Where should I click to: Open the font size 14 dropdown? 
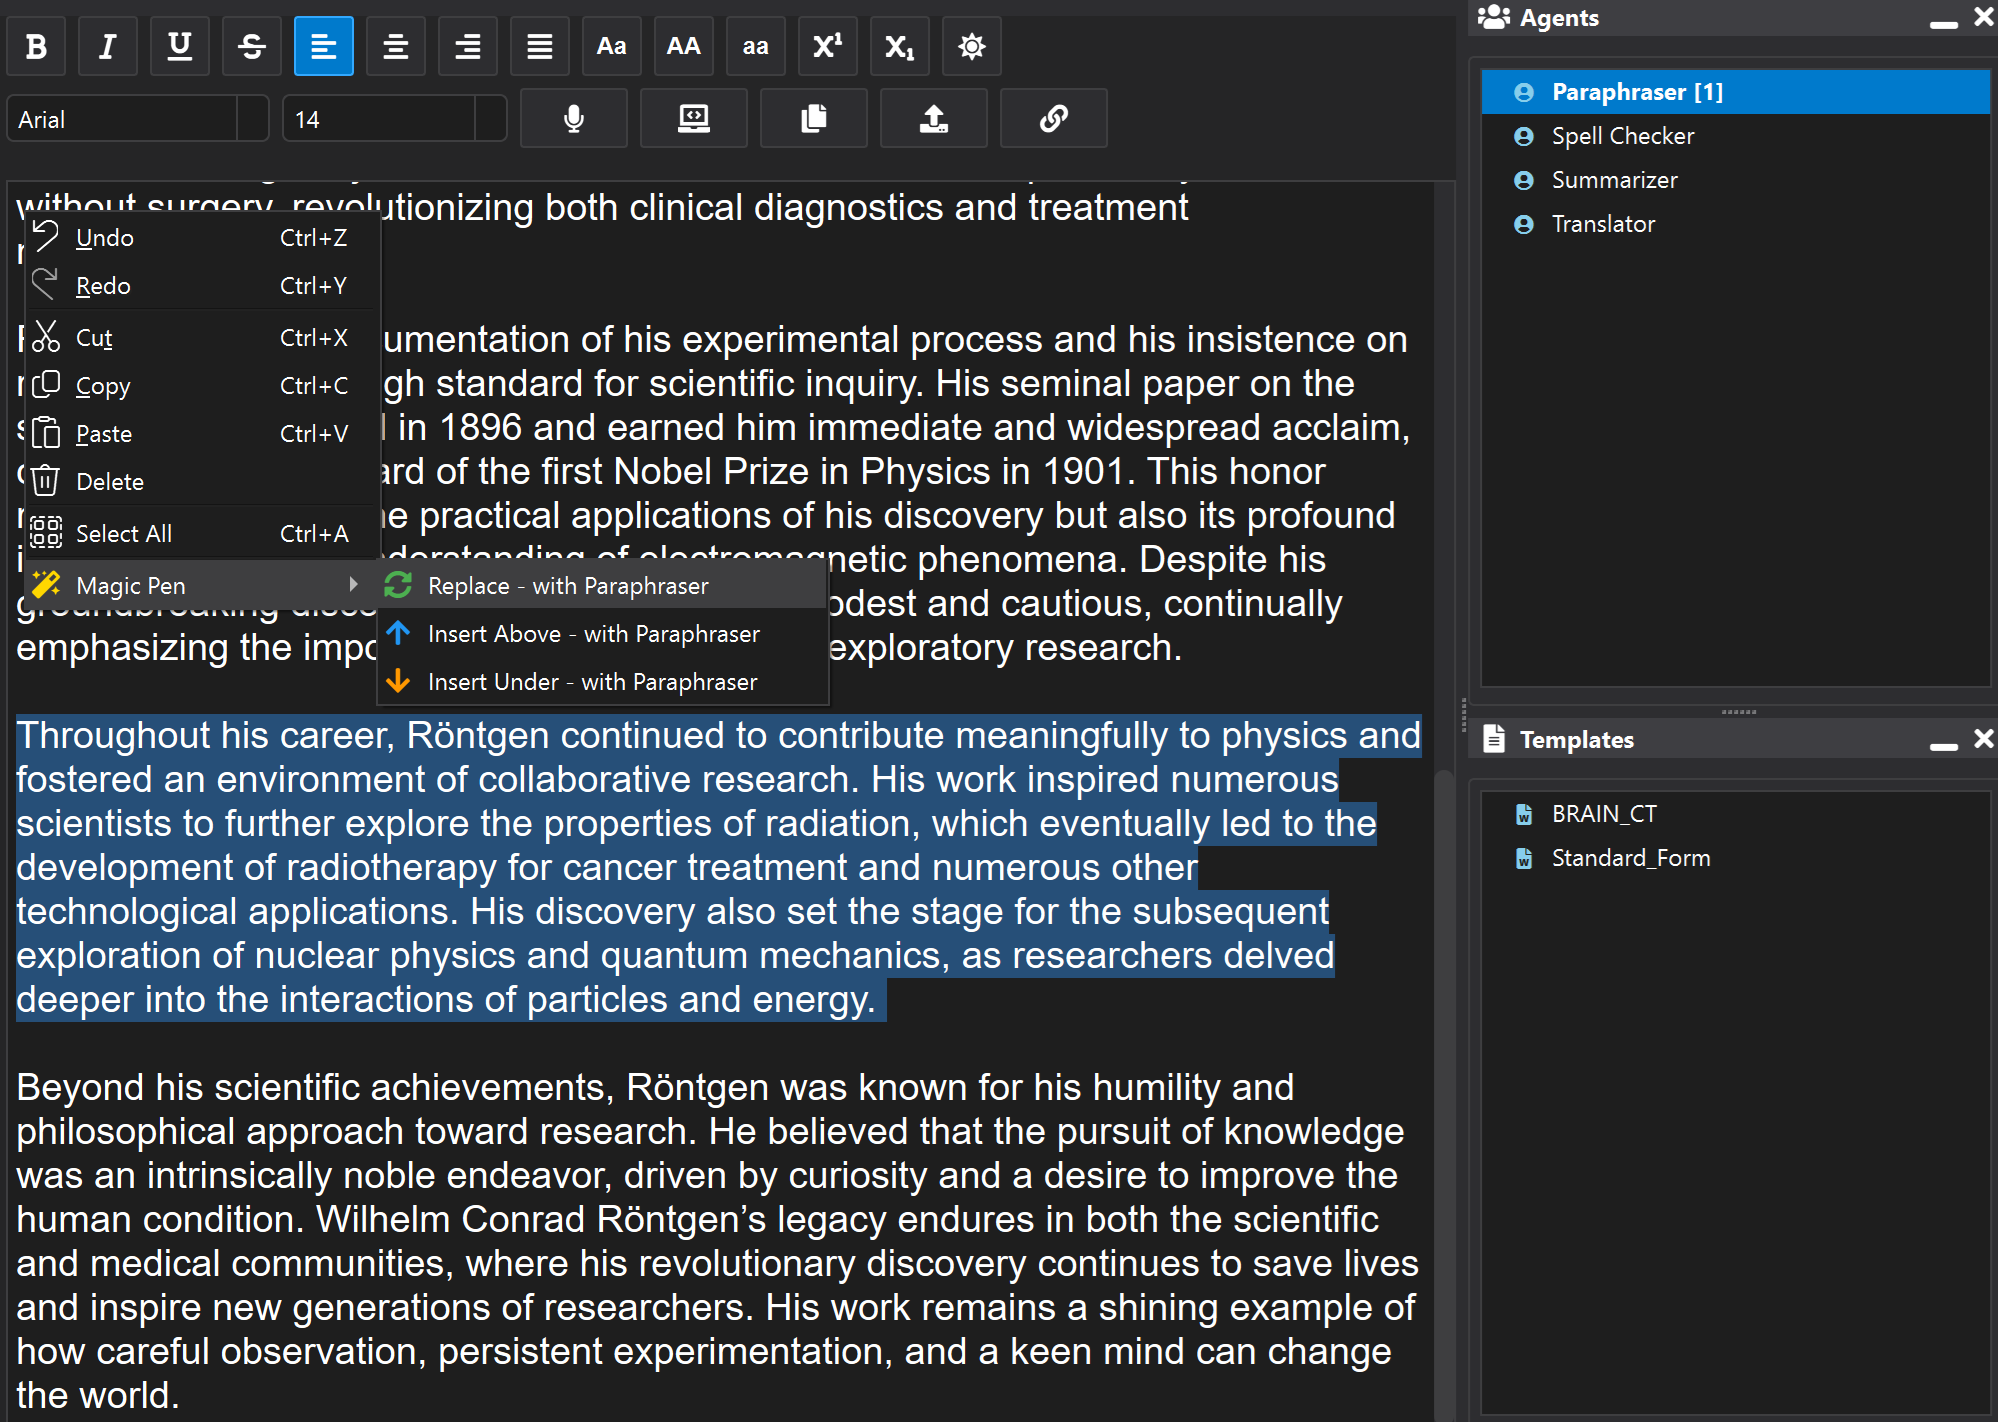coord(490,119)
